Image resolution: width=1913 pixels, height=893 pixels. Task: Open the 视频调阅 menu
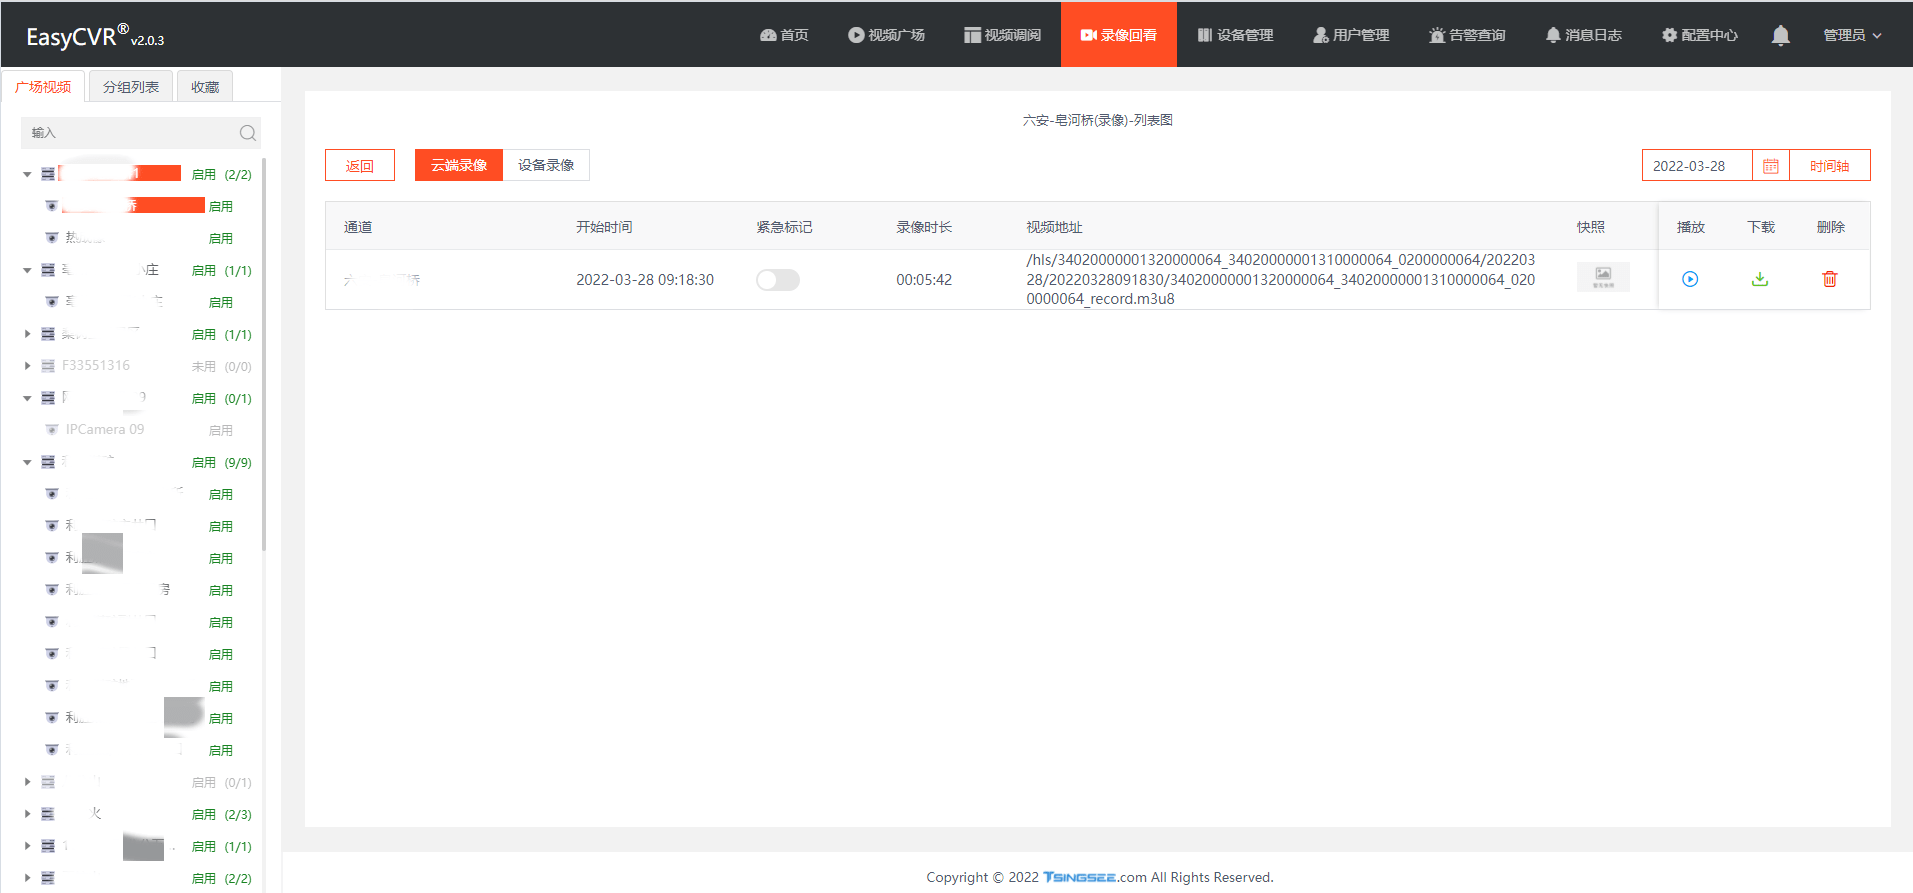[x=1002, y=35]
